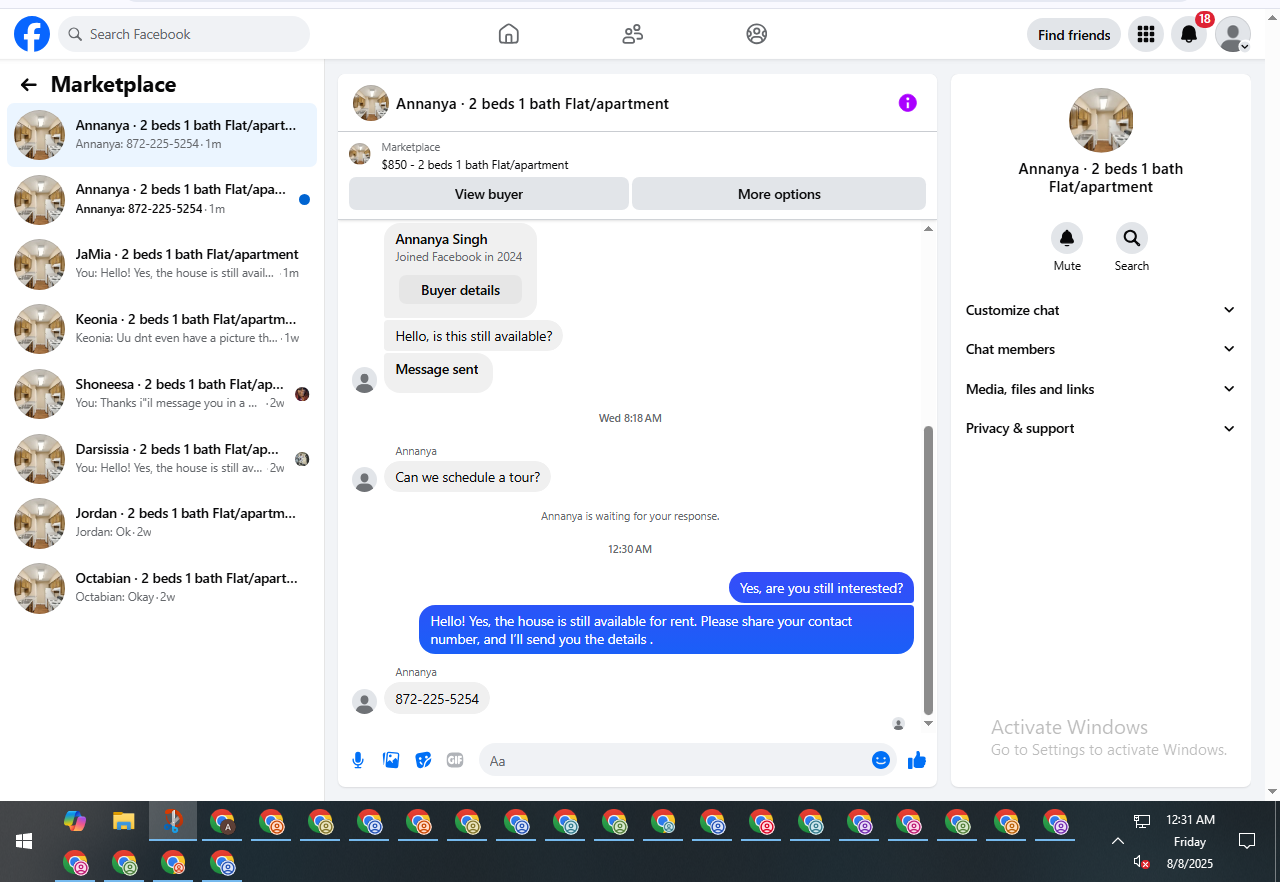
Task: Open conversation information purple icon
Action: pyautogui.click(x=908, y=103)
